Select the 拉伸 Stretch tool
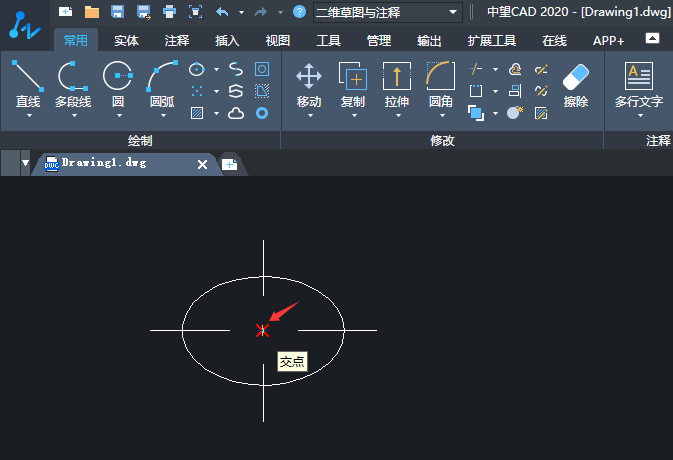This screenshot has width=673, height=460. tap(397, 84)
